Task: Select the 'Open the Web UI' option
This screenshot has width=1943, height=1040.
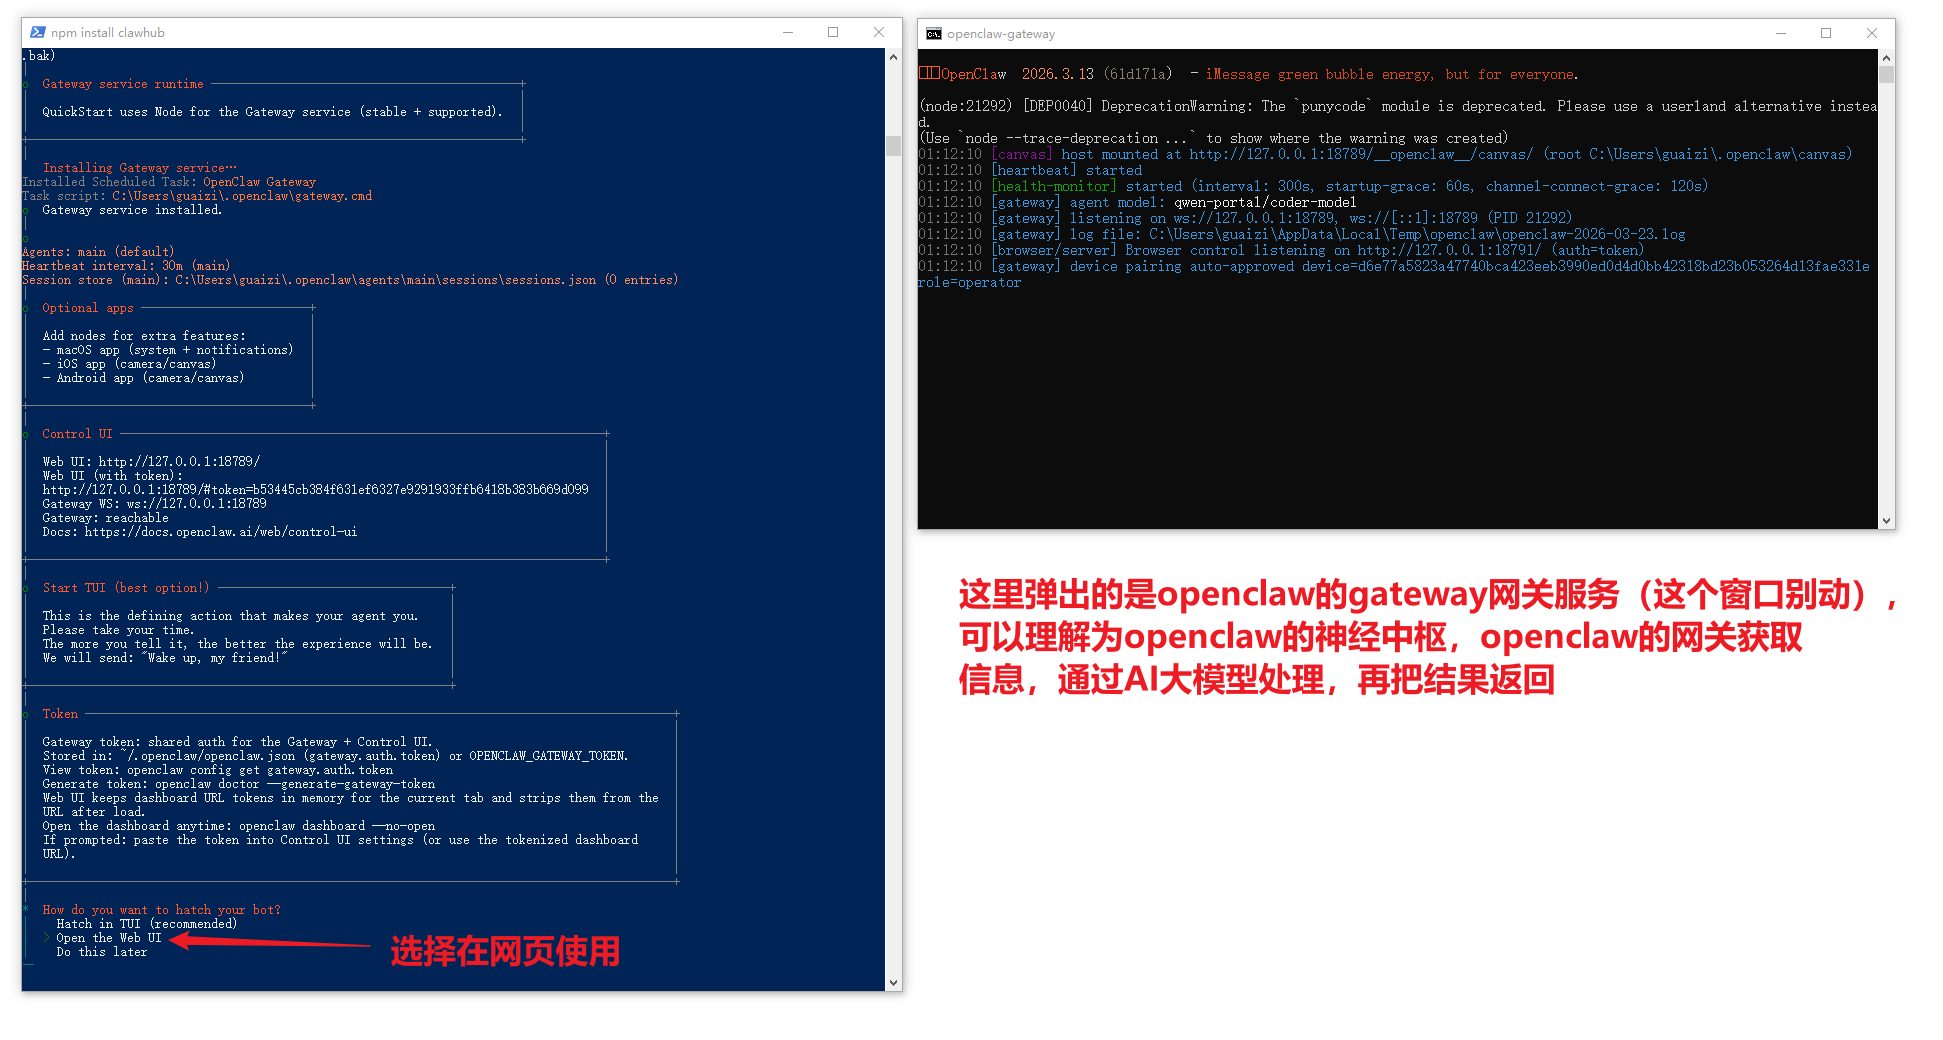Action: pos(109,938)
